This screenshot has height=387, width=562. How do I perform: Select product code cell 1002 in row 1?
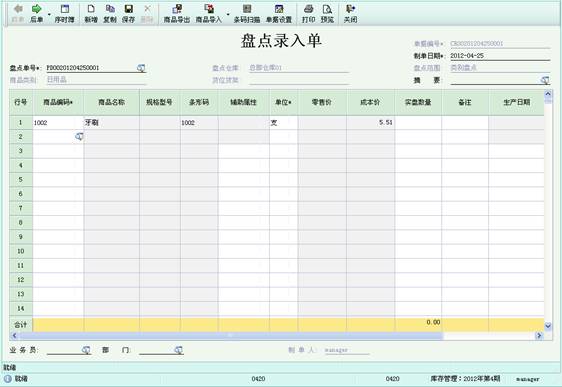[58, 123]
